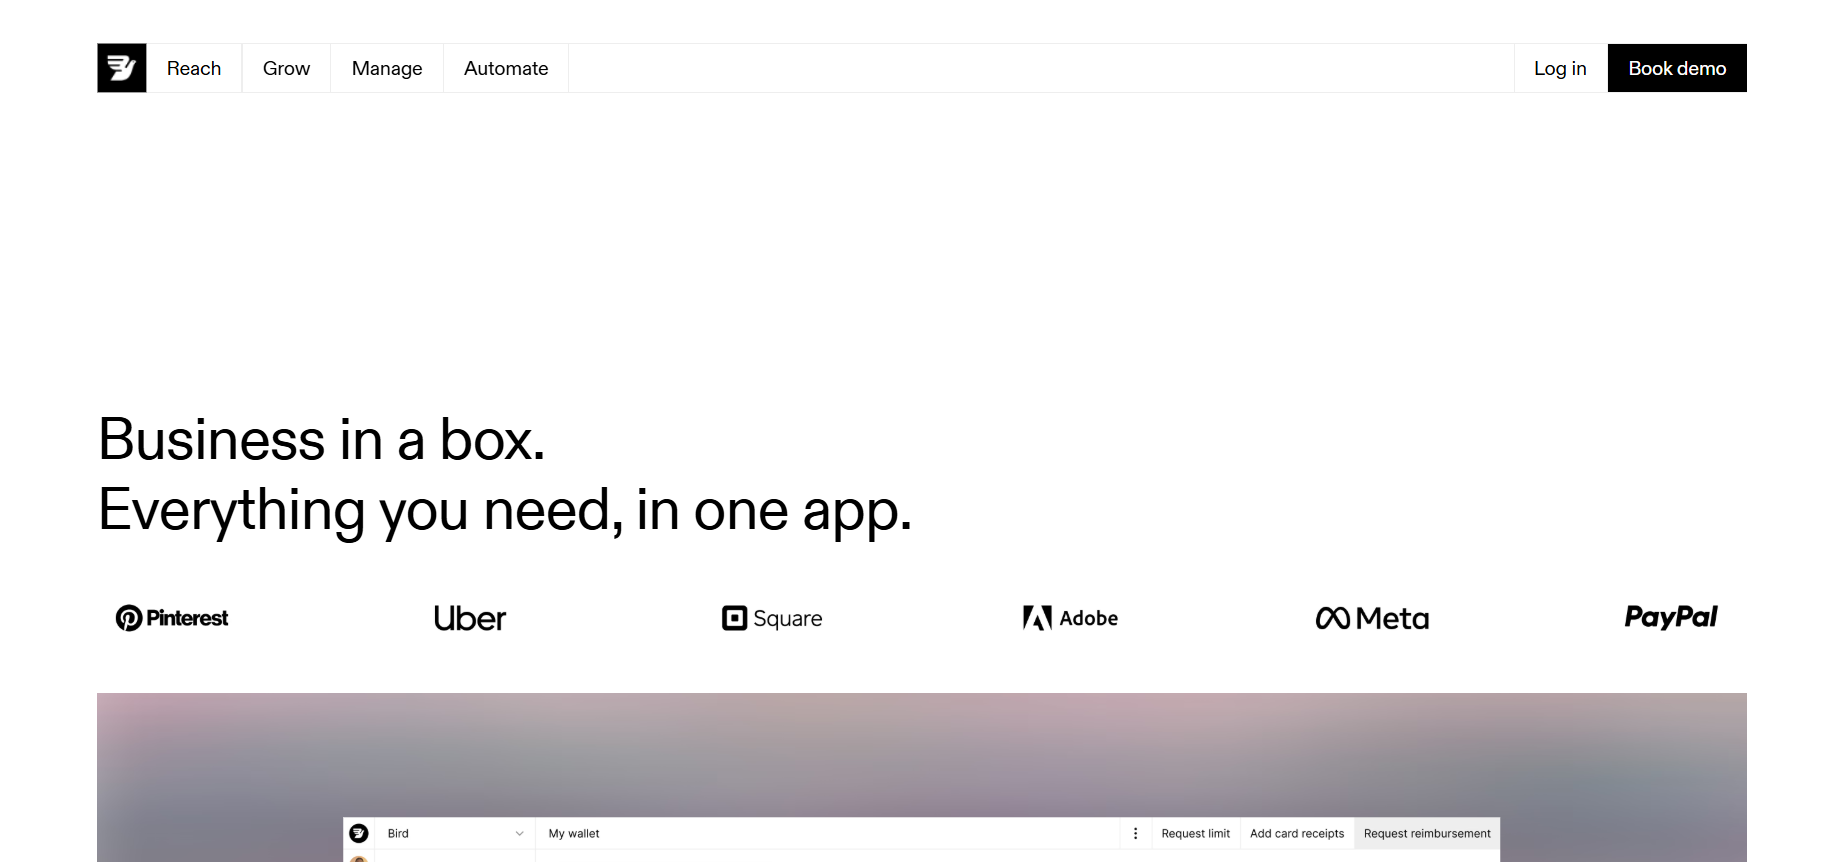1844x862 pixels.
Task: Click the Book demo button
Action: pos(1677,68)
